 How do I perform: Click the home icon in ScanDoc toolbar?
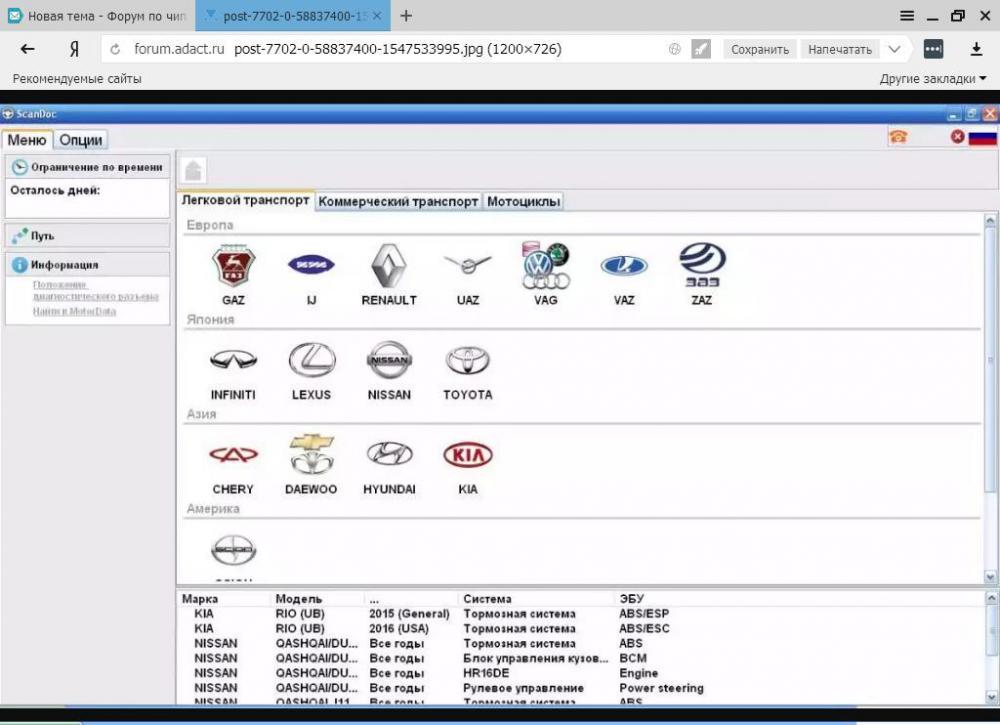[194, 171]
